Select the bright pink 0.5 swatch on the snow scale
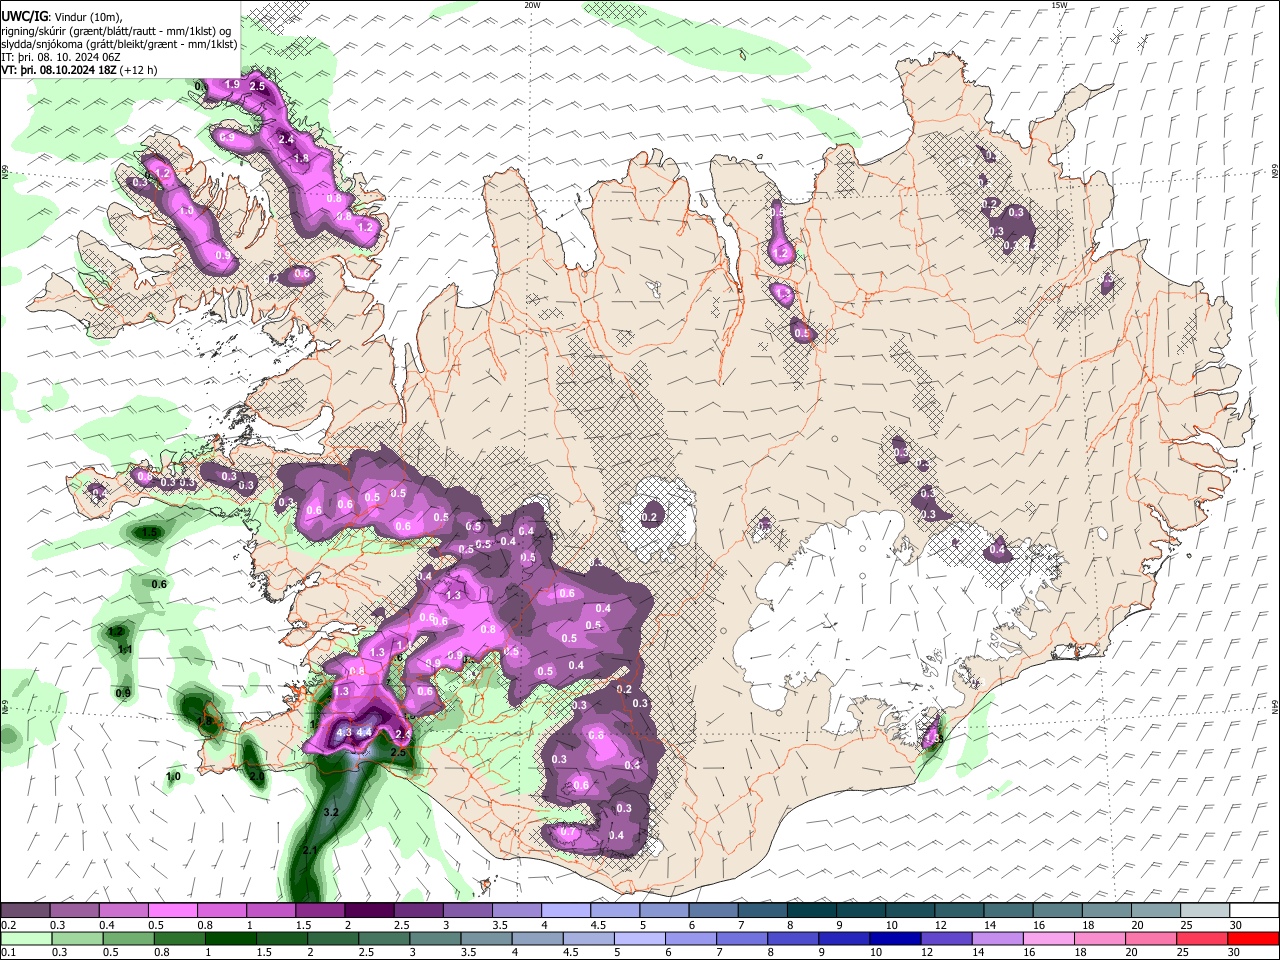 pyautogui.click(x=172, y=911)
